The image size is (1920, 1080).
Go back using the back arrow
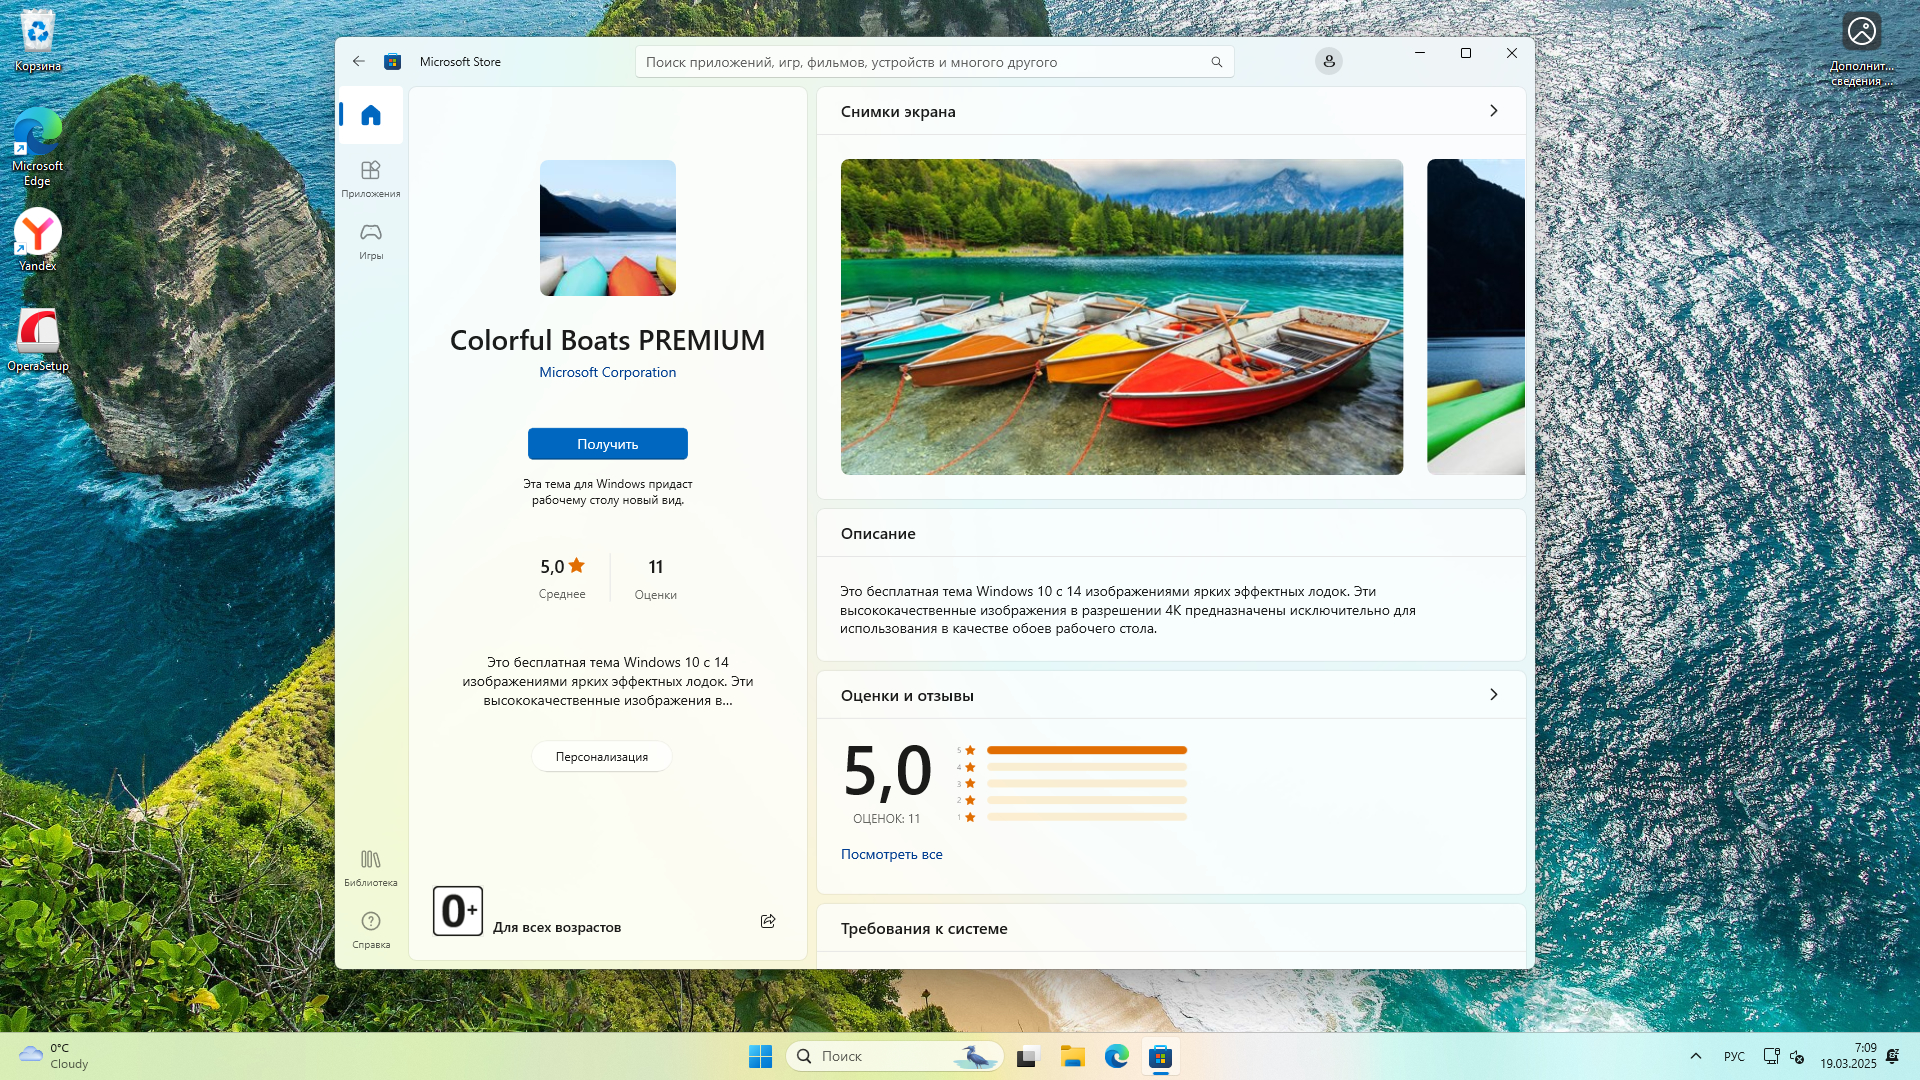(359, 61)
